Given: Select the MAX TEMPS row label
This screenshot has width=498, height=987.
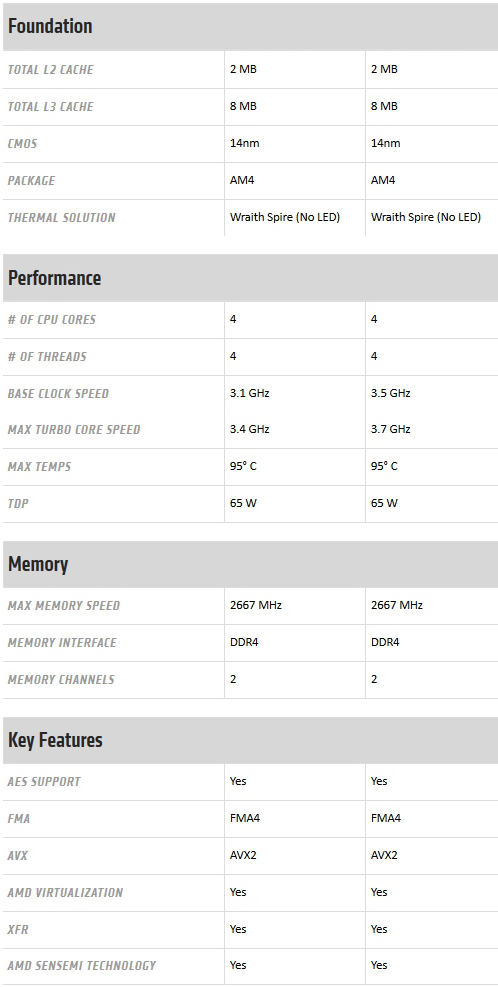Looking at the screenshot, I should [39, 467].
